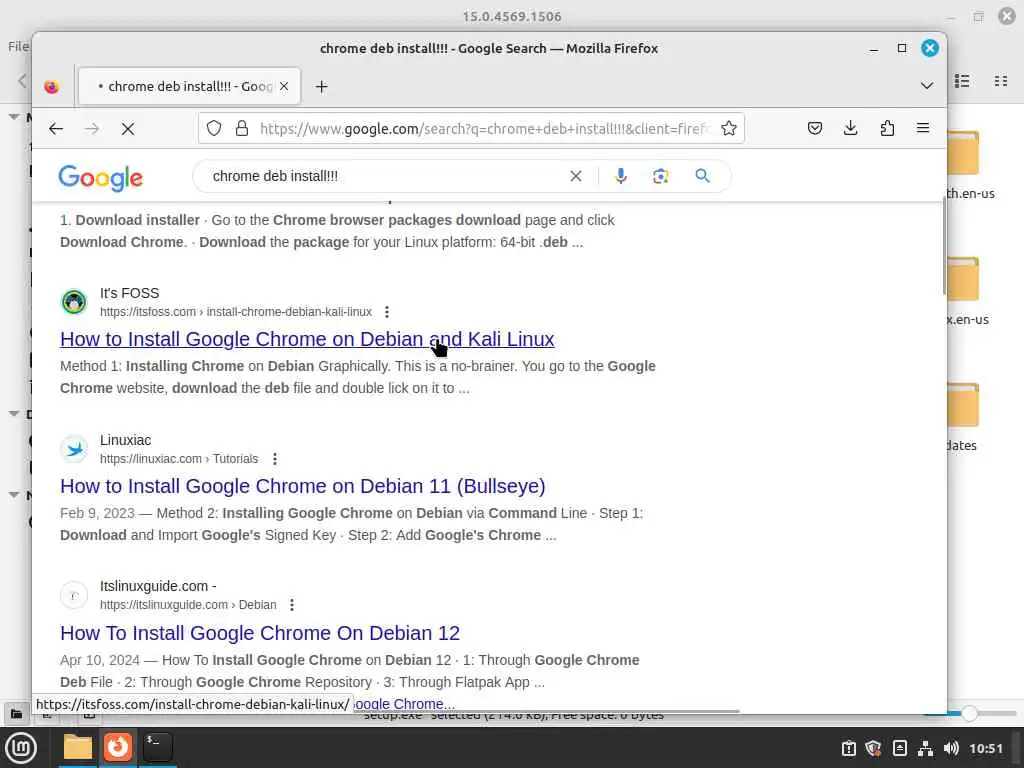This screenshot has height=768, width=1024.
Task: Click the Linuxiac site name
Action: tap(125, 440)
